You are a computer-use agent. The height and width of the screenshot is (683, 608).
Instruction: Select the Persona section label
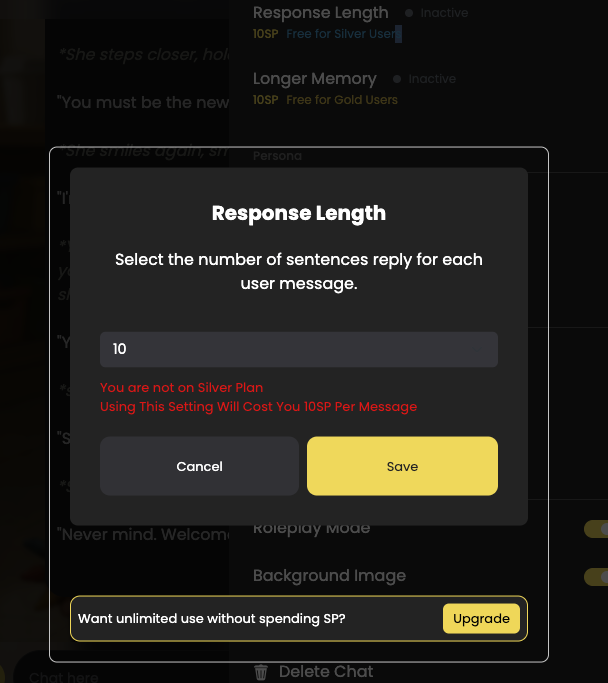[x=277, y=156]
